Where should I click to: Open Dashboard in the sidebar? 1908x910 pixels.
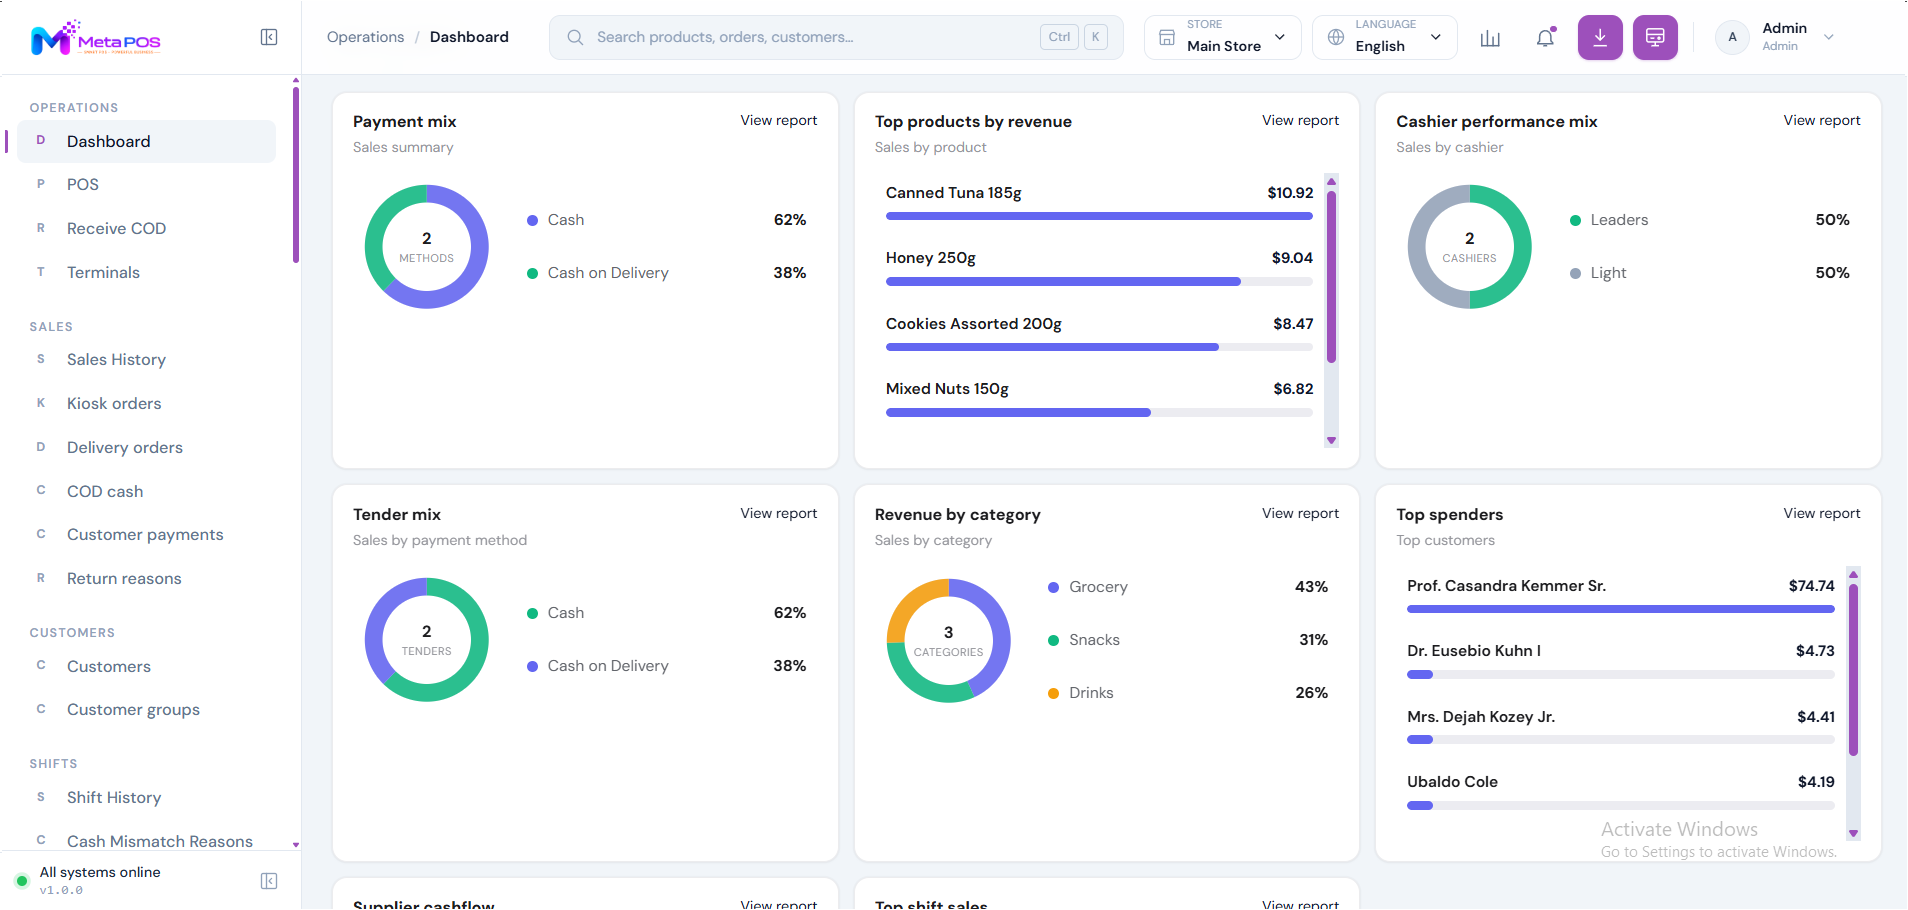click(x=146, y=142)
